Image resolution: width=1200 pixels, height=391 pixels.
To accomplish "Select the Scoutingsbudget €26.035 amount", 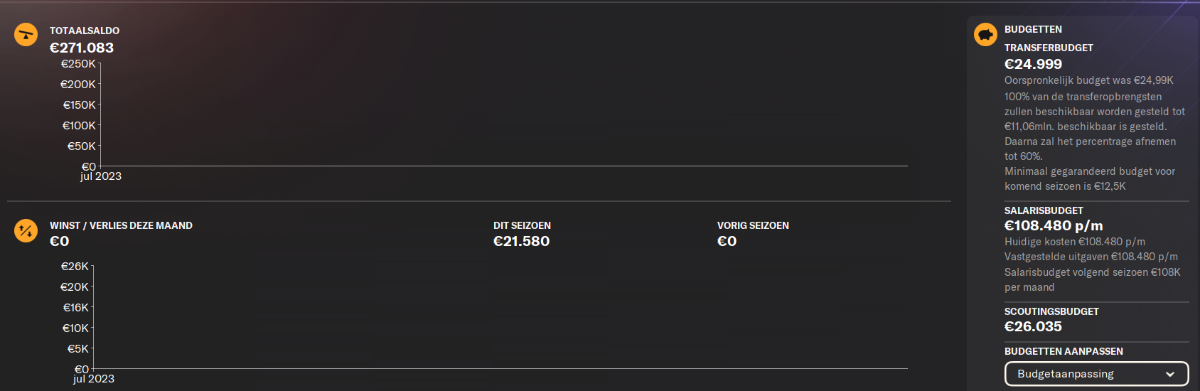I will 1033,326.
